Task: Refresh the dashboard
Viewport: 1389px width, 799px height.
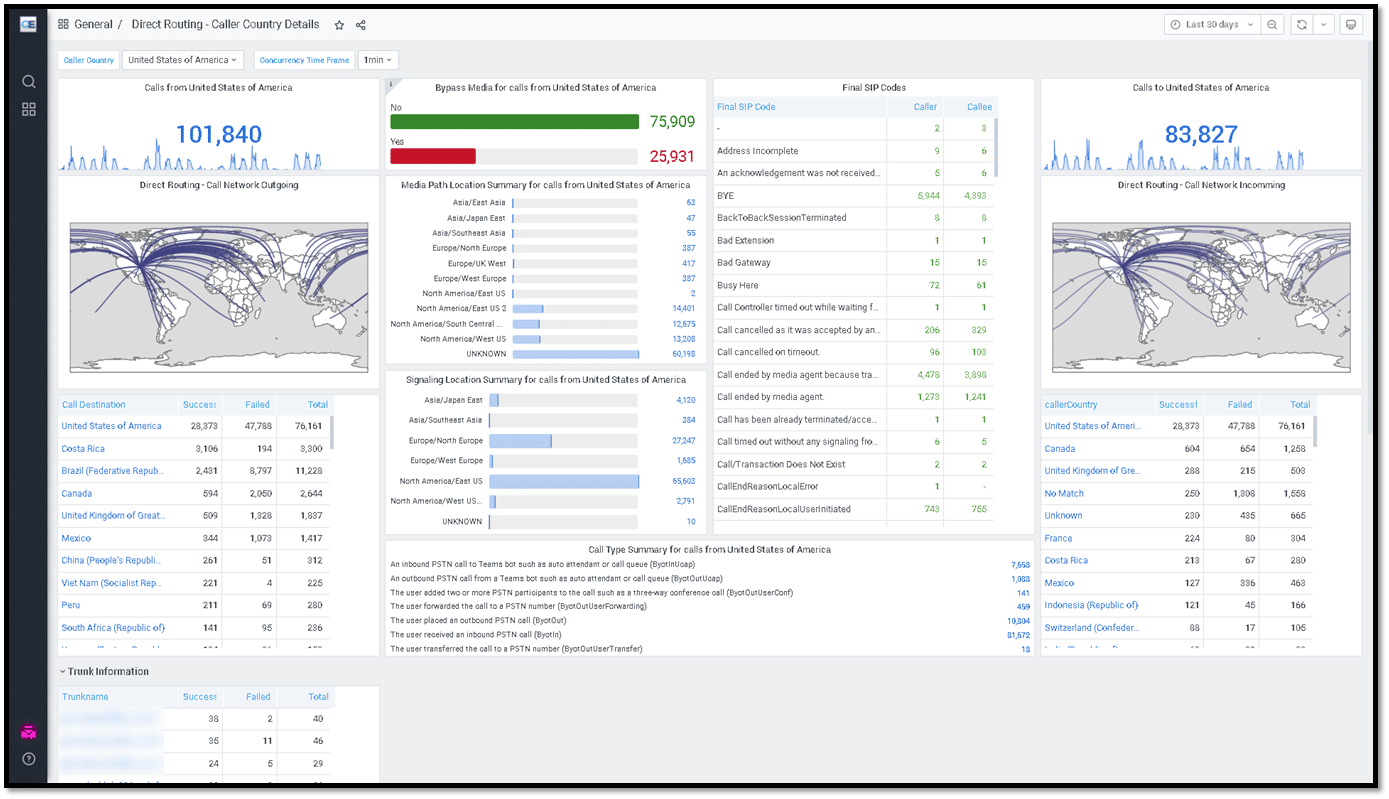Action: (x=1301, y=25)
